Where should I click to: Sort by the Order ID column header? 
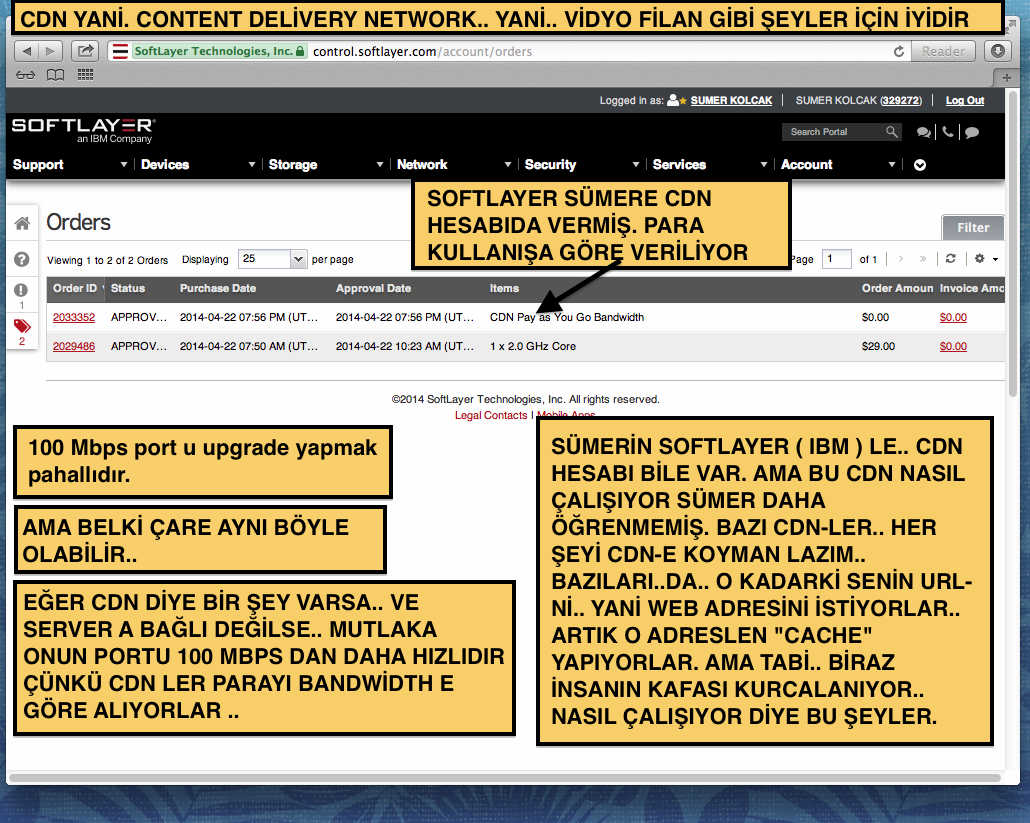75,288
